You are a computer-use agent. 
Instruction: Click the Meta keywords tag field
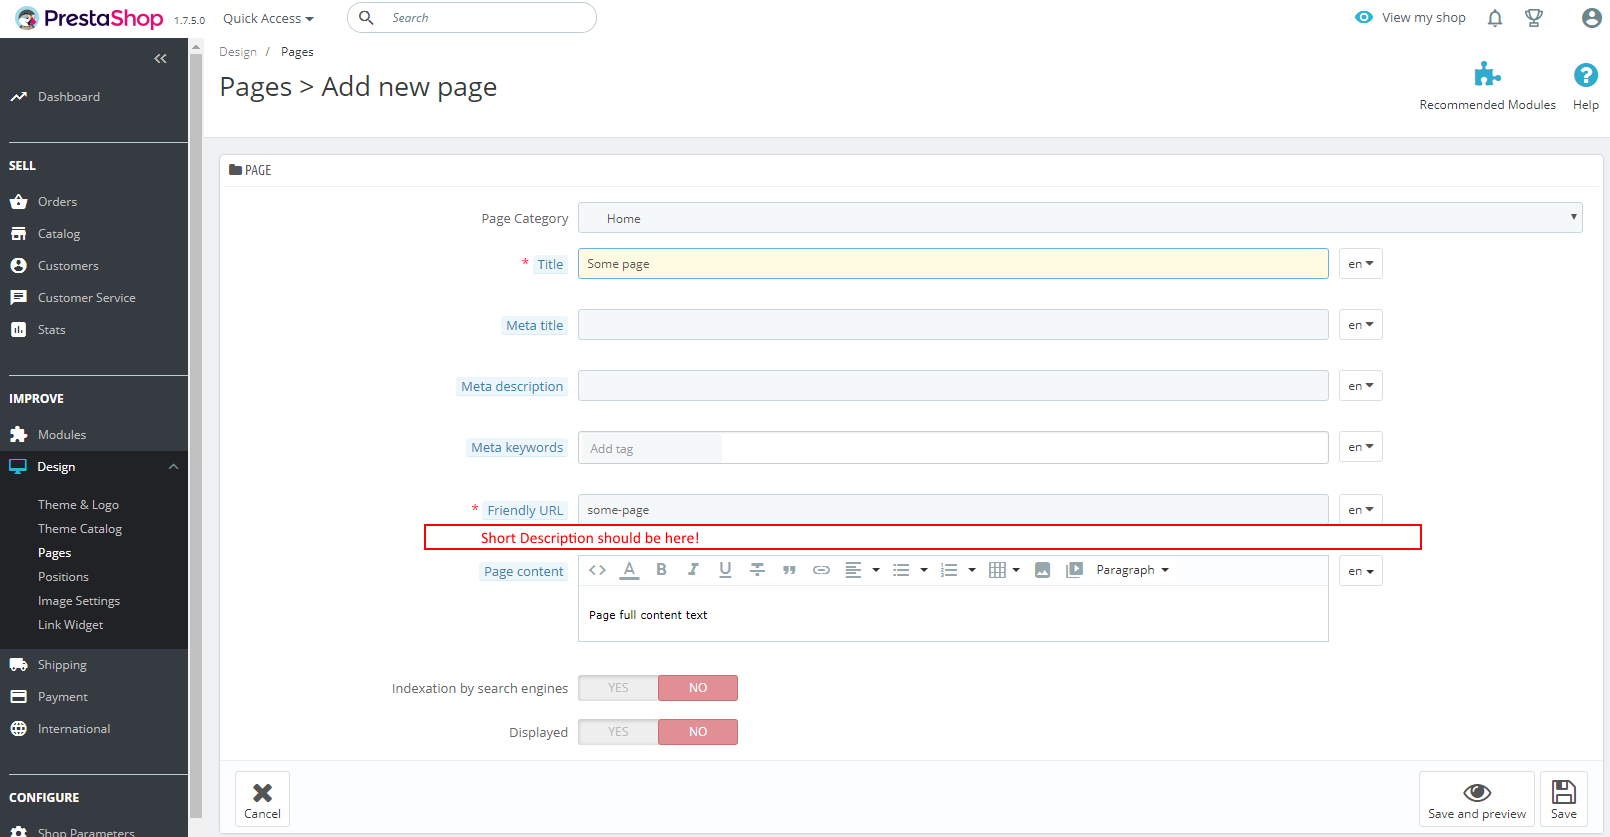[x=953, y=448]
